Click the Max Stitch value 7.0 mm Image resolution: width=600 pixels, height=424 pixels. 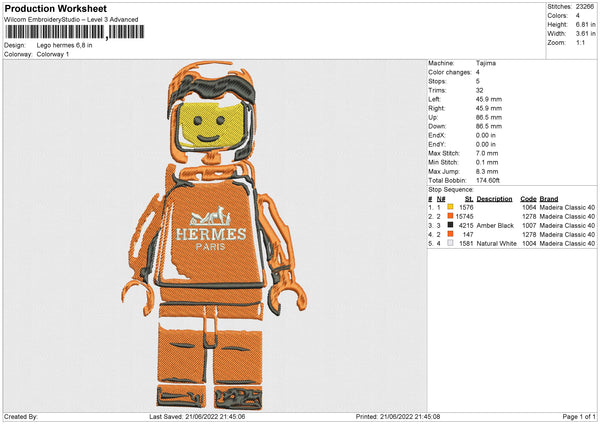pos(487,153)
